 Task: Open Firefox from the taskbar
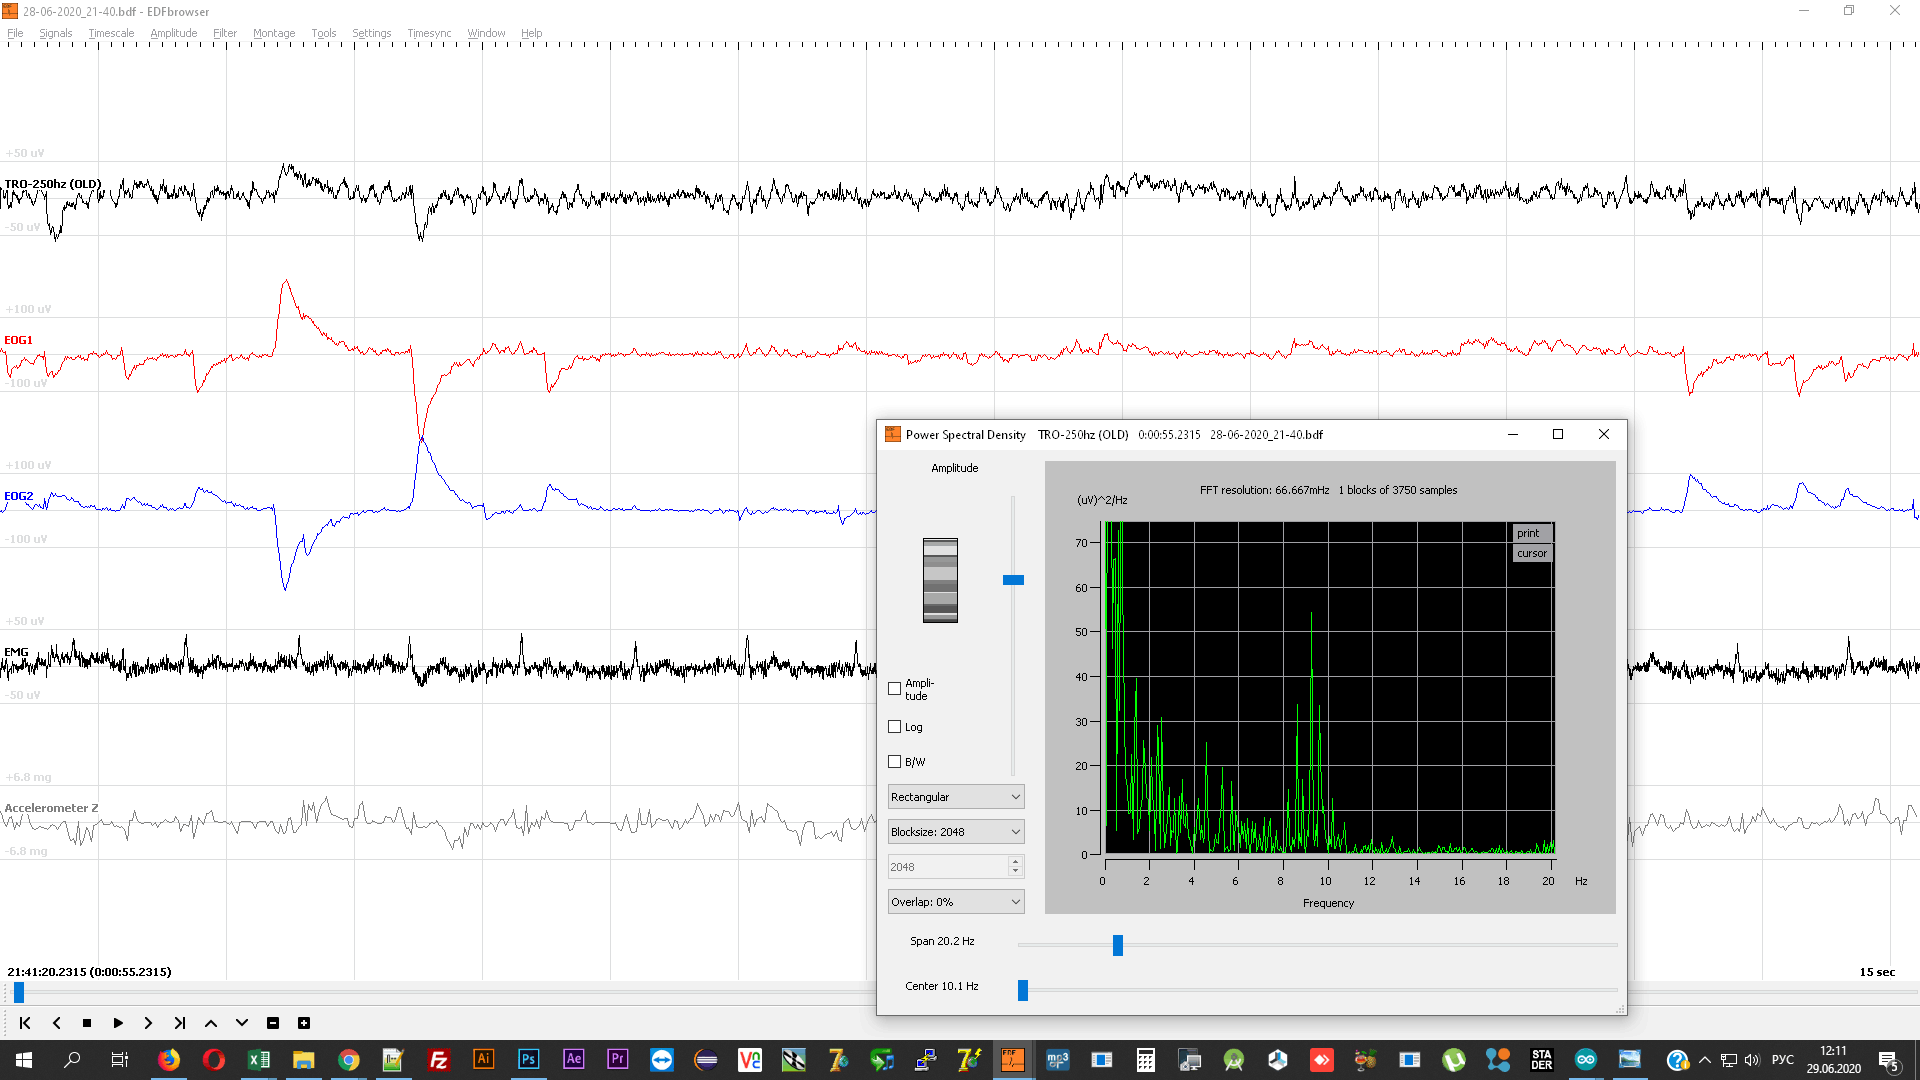[169, 1060]
